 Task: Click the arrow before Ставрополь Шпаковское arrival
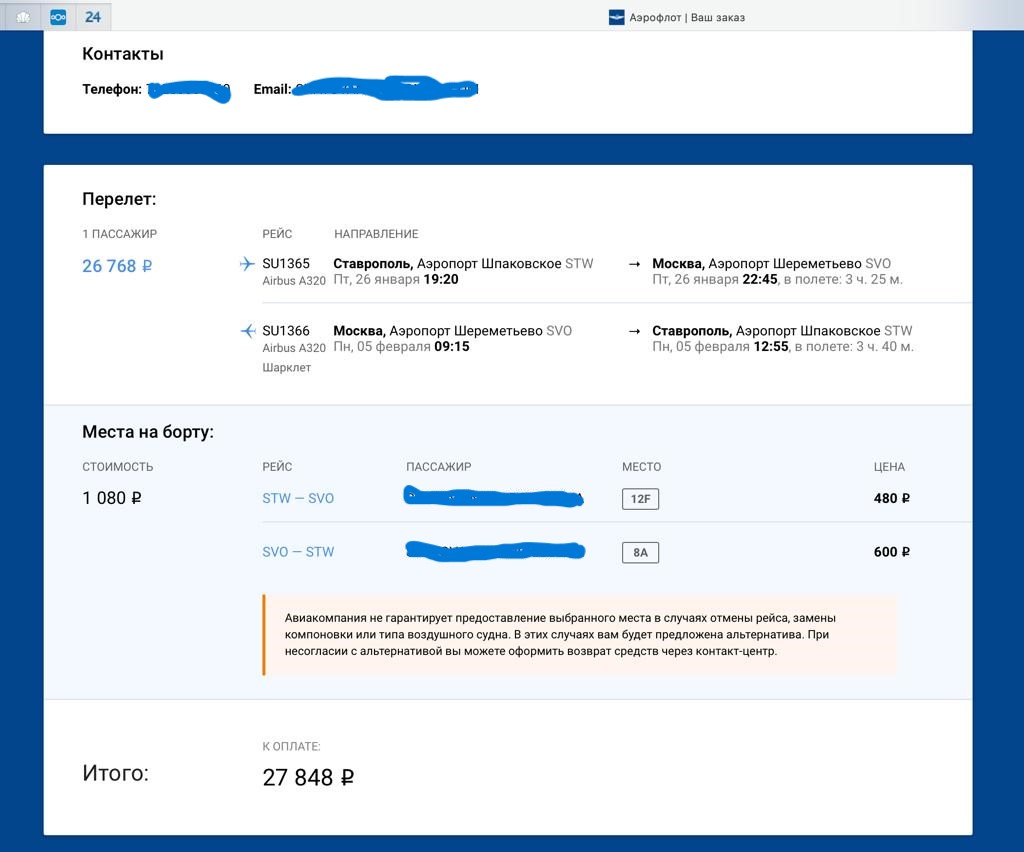tap(634, 331)
